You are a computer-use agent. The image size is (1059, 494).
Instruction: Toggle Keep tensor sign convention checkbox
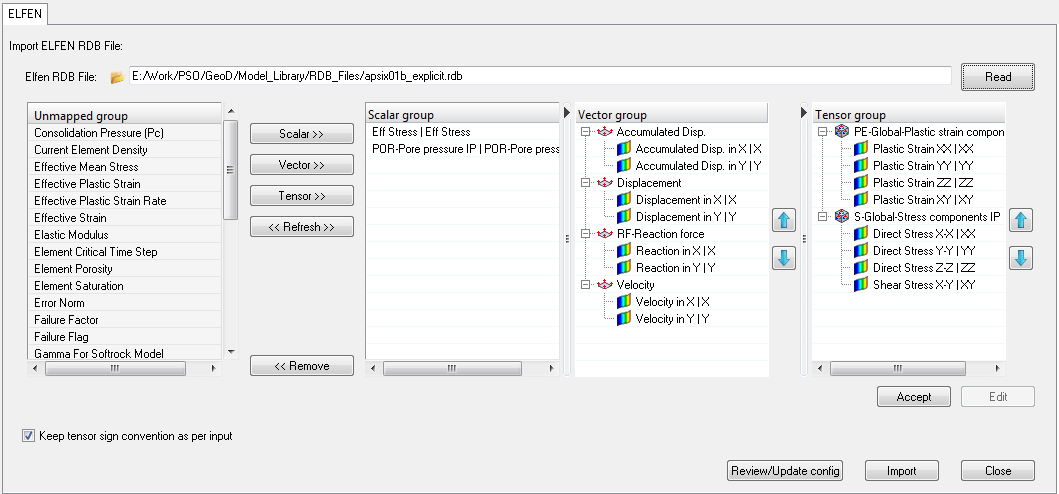point(28,436)
